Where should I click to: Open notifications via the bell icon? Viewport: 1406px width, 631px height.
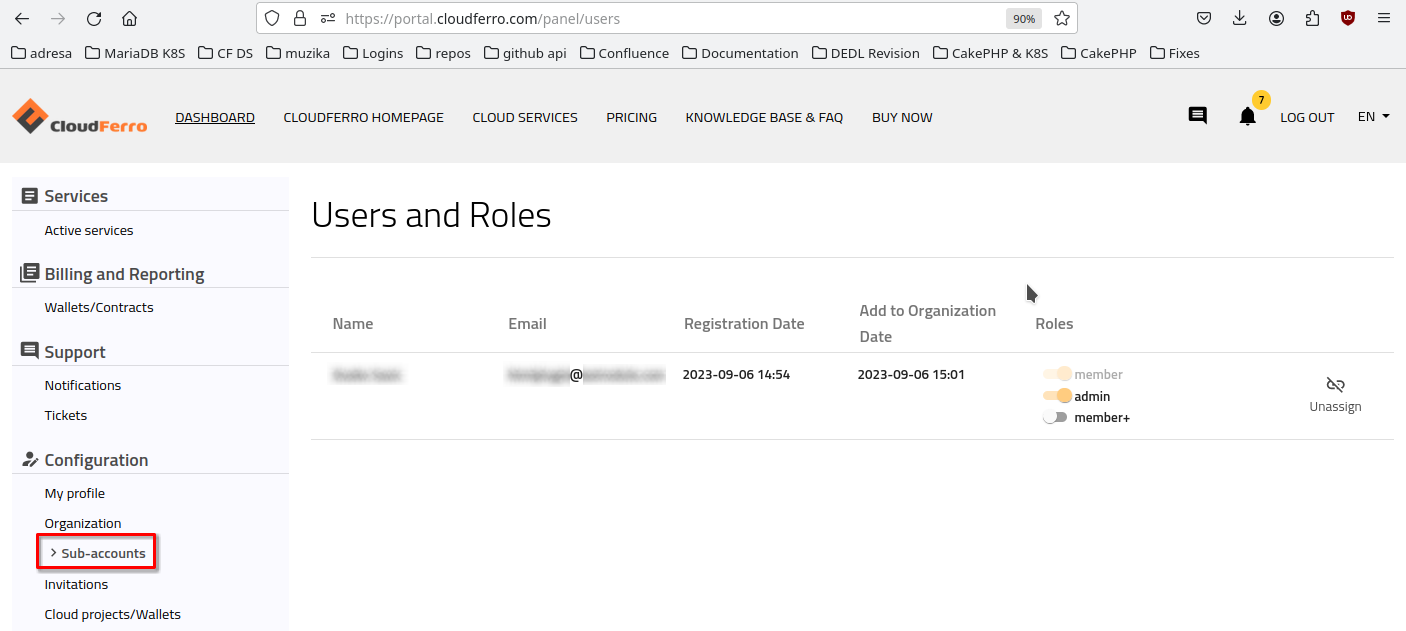click(1246, 117)
